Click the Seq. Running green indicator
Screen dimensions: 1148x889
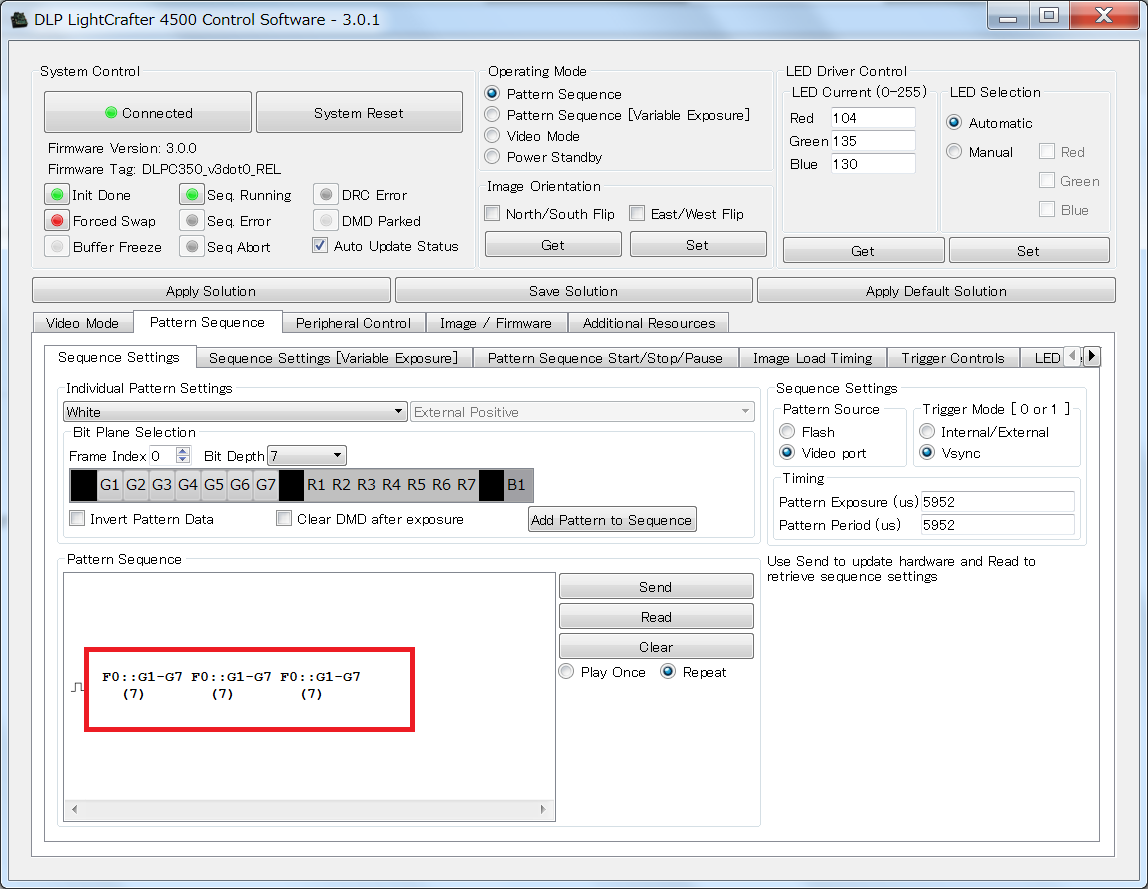click(192, 195)
